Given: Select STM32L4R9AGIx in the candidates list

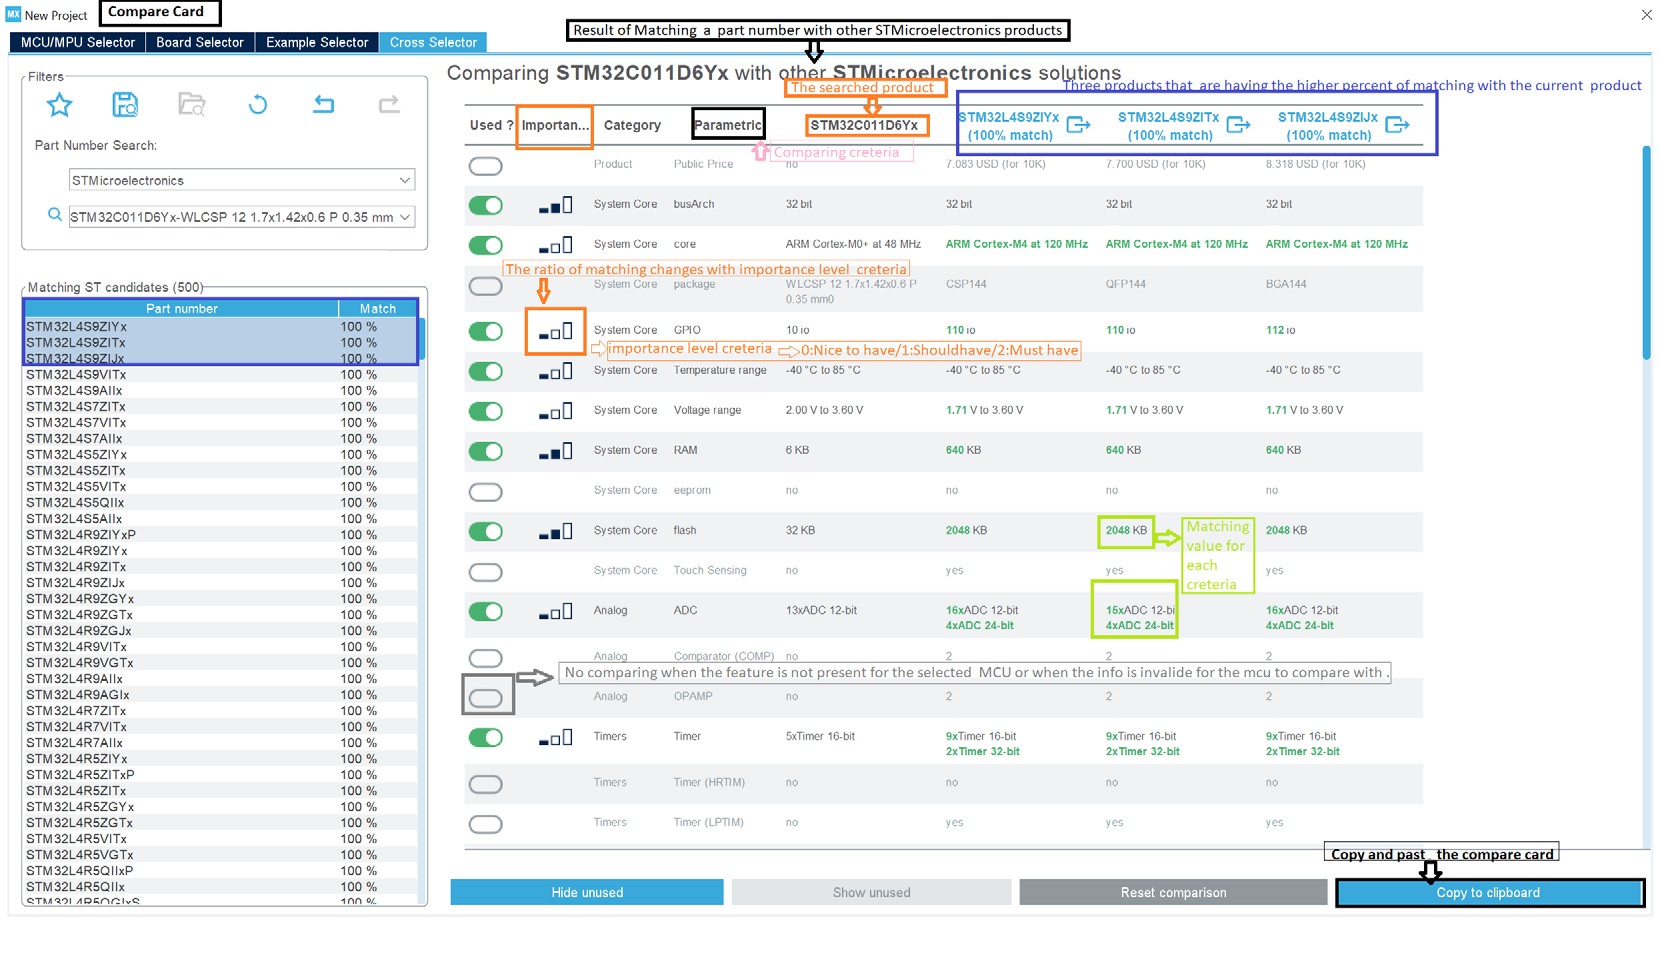Looking at the screenshot, I should (220, 695).
